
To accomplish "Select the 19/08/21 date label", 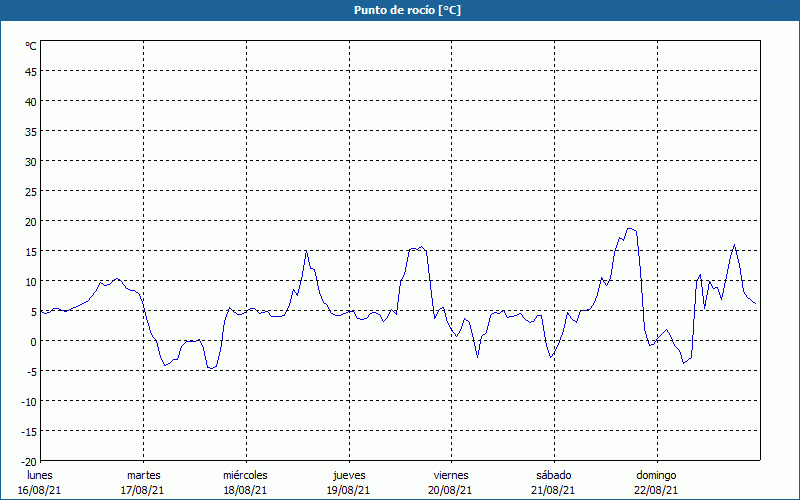I will coord(348,490).
